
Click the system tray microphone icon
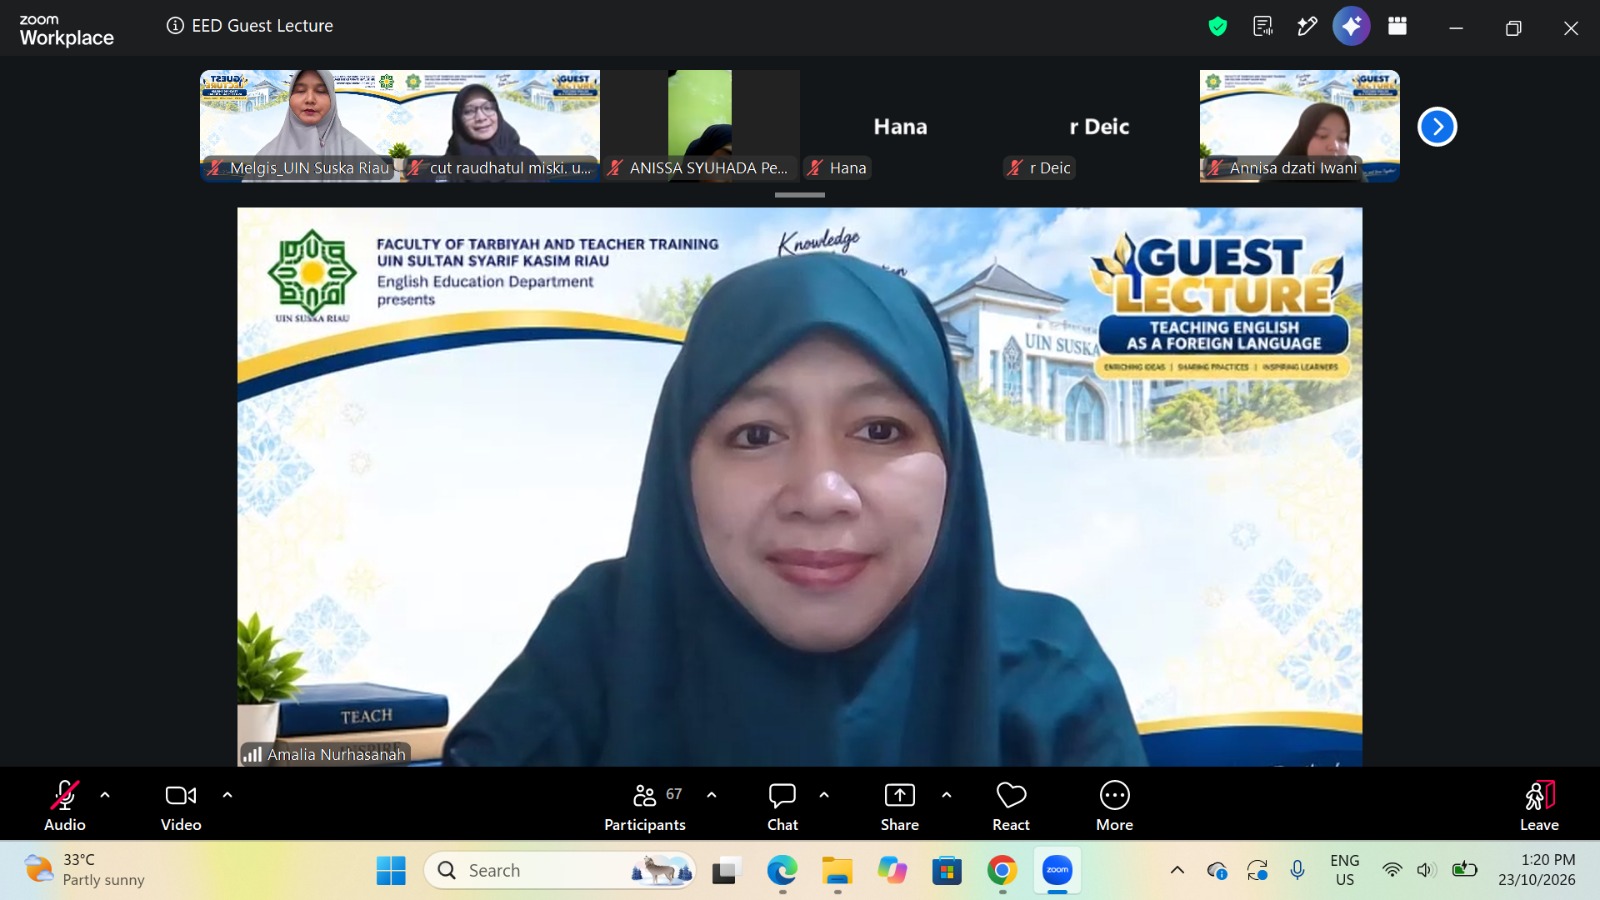click(x=1297, y=870)
